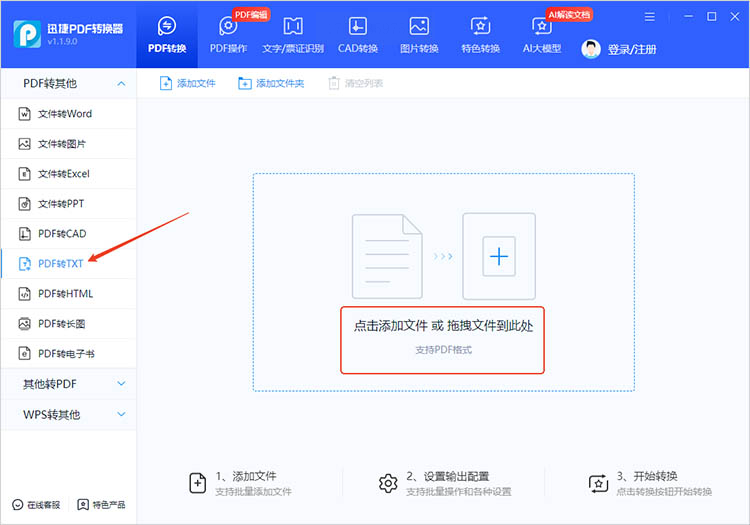Collapse the PDF转其他 section

pyautogui.click(x=68, y=83)
